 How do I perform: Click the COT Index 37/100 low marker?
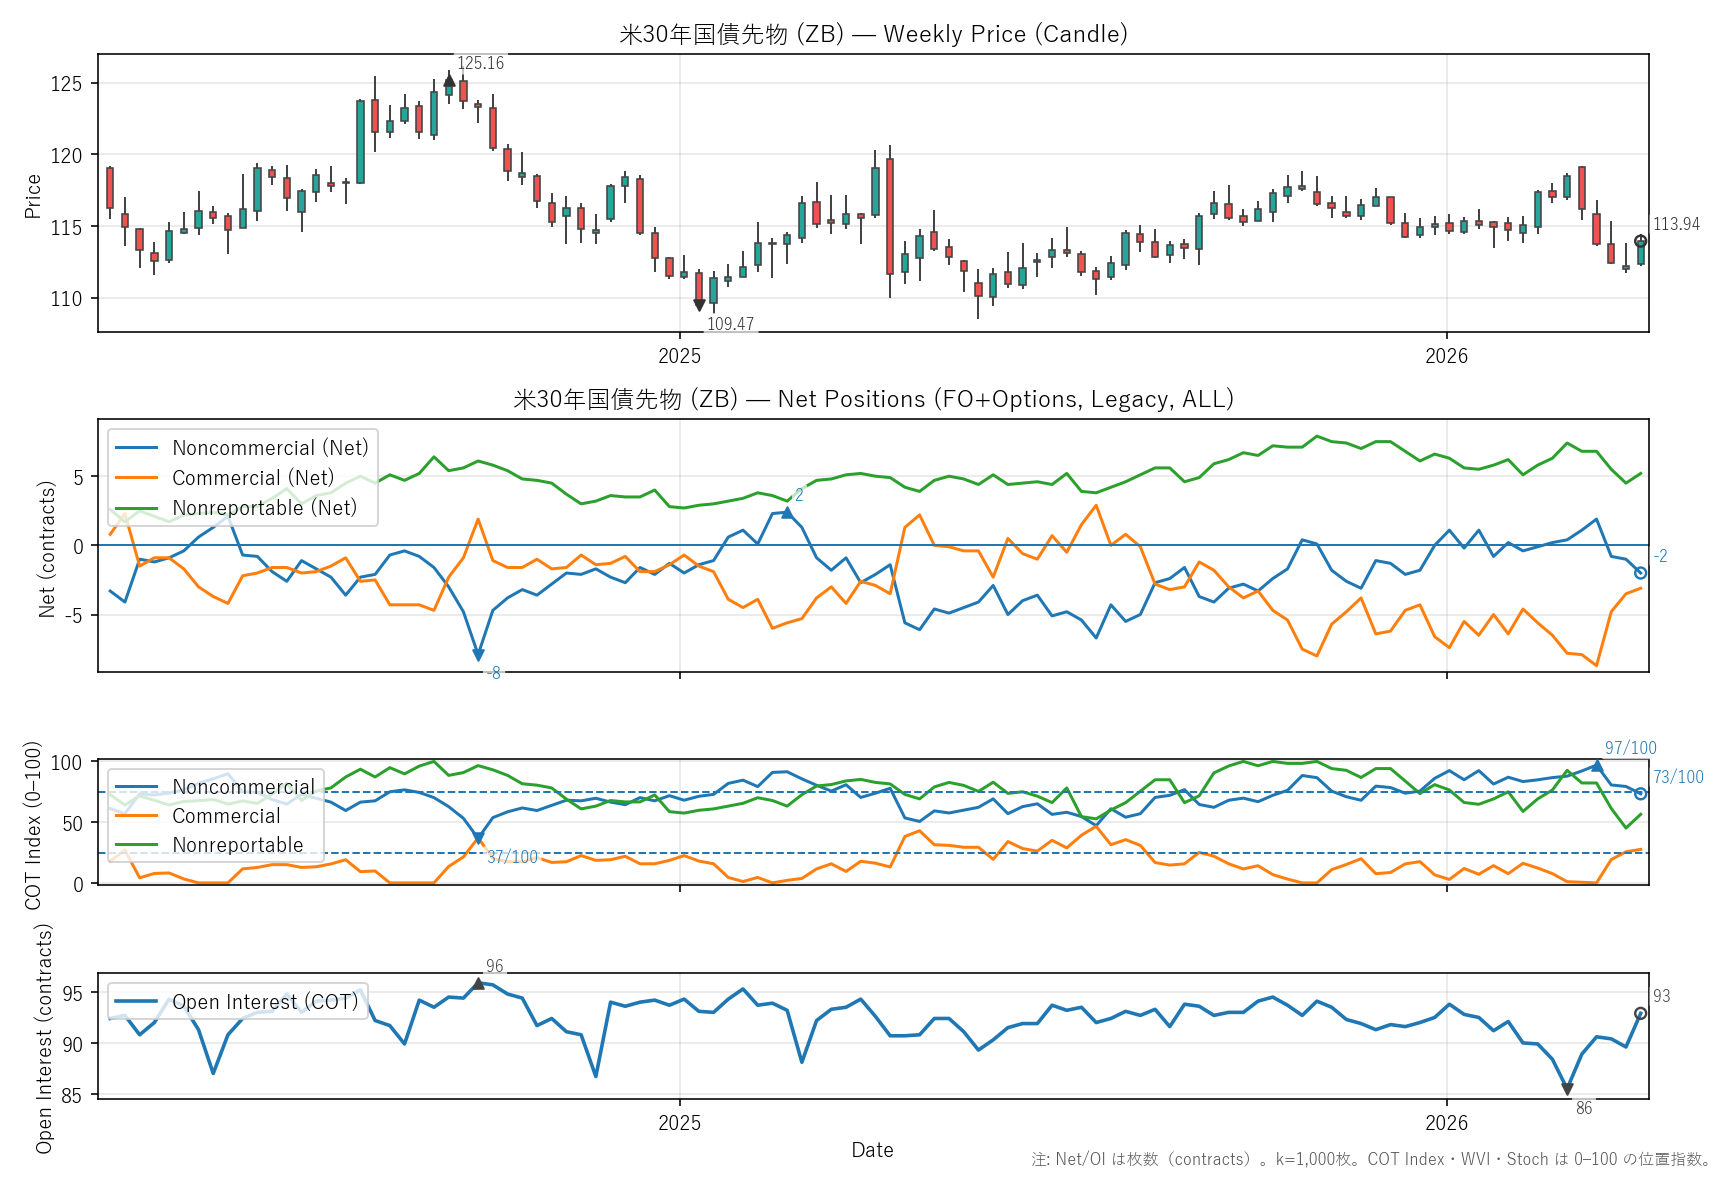pyautogui.click(x=478, y=838)
